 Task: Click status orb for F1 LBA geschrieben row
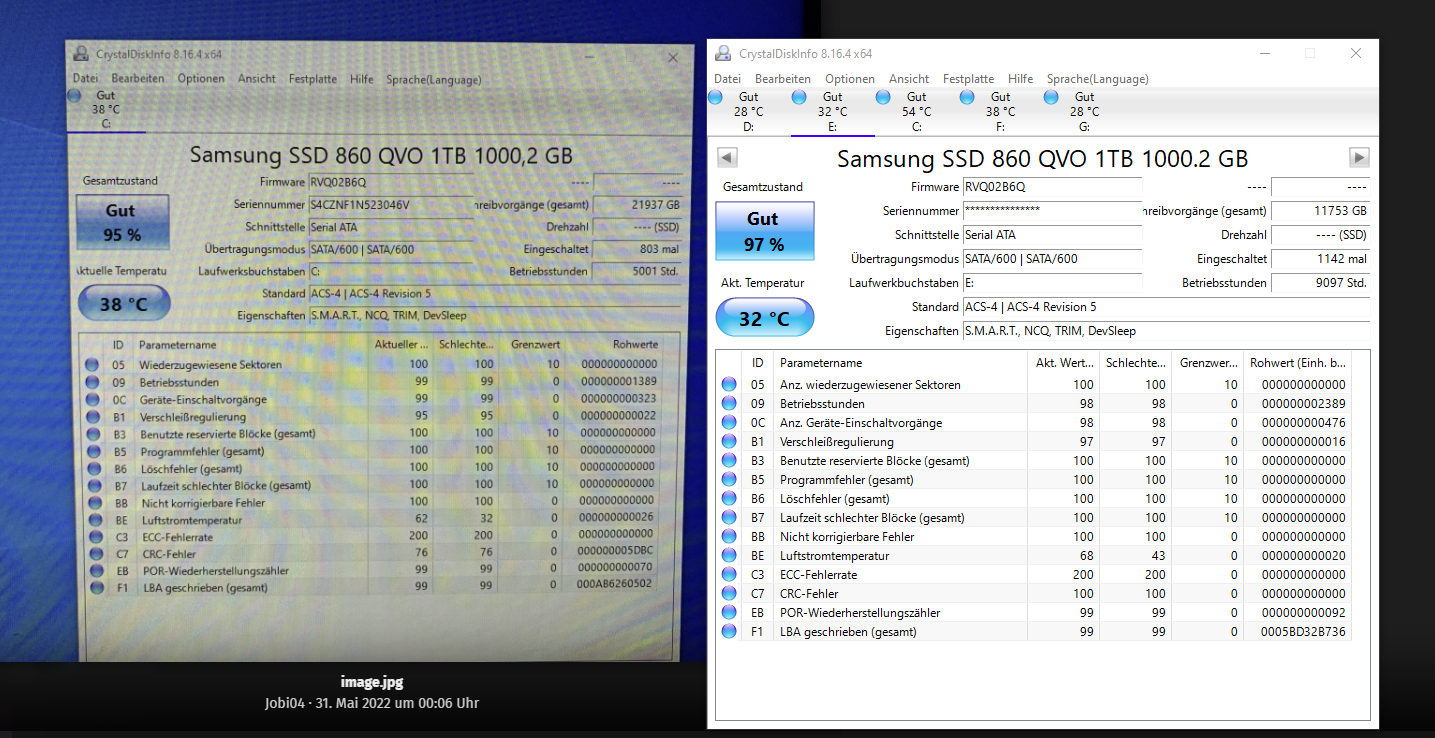[x=729, y=631]
